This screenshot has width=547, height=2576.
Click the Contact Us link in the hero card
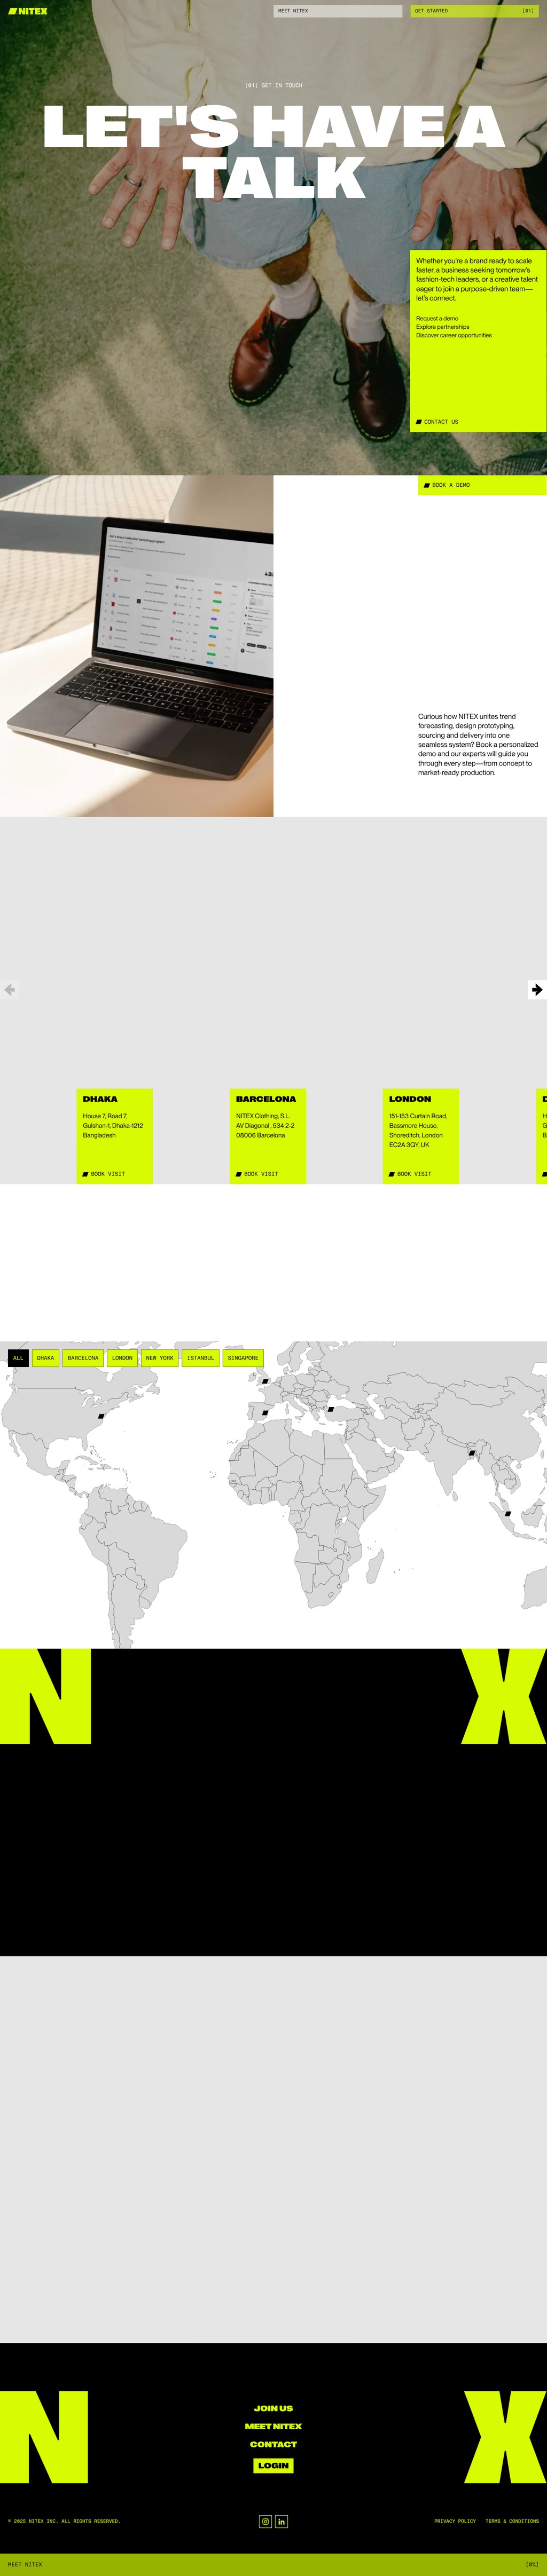[437, 422]
